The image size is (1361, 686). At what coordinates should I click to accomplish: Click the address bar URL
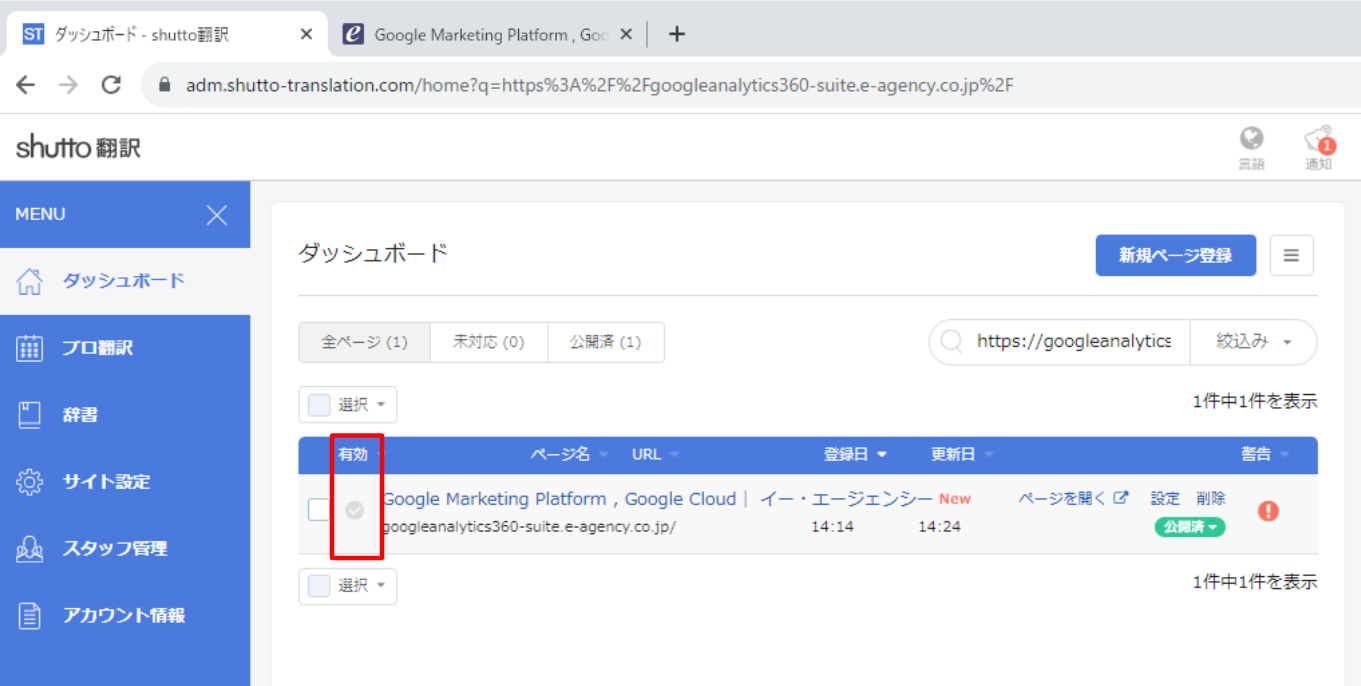point(600,85)
